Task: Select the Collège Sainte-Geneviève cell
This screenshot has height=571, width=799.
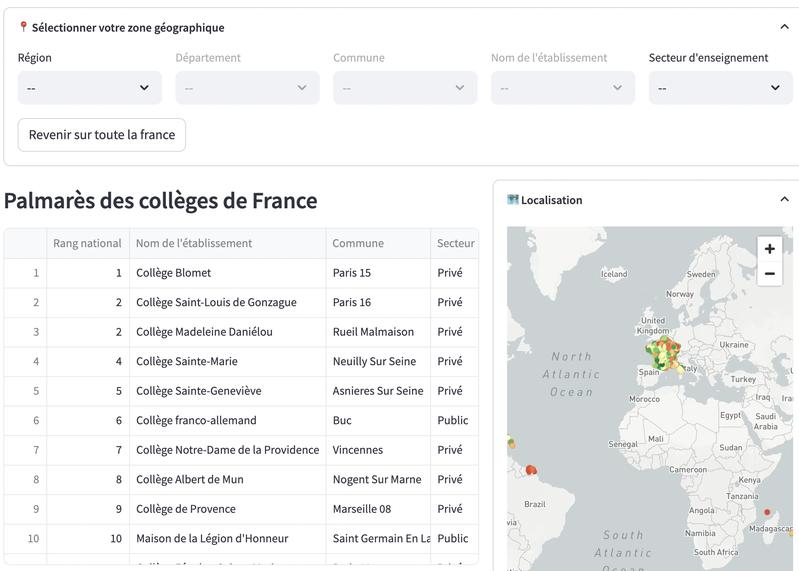Action: pos(227,391)
